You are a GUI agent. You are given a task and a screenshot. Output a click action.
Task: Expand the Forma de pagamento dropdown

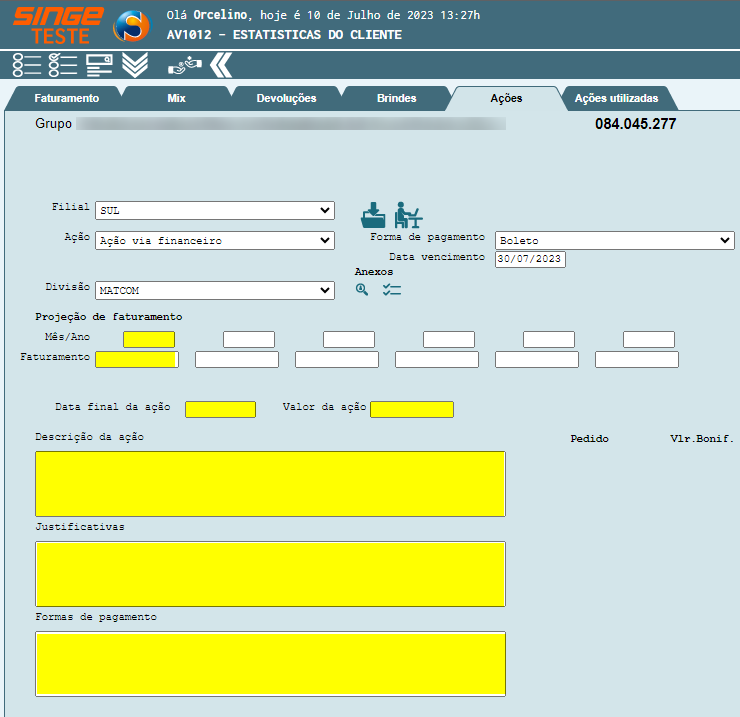click(x=614, y=241)
